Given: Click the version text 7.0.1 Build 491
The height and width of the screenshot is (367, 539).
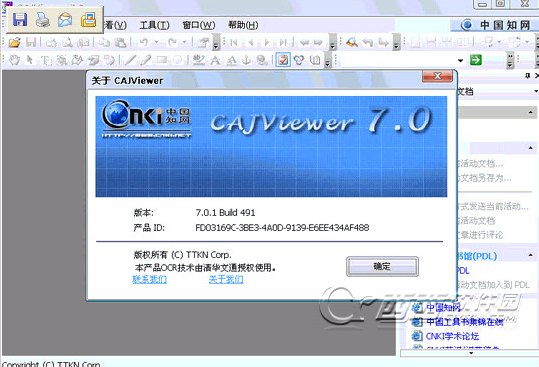Looking at the screenshot, I should (x=226, y=213).
